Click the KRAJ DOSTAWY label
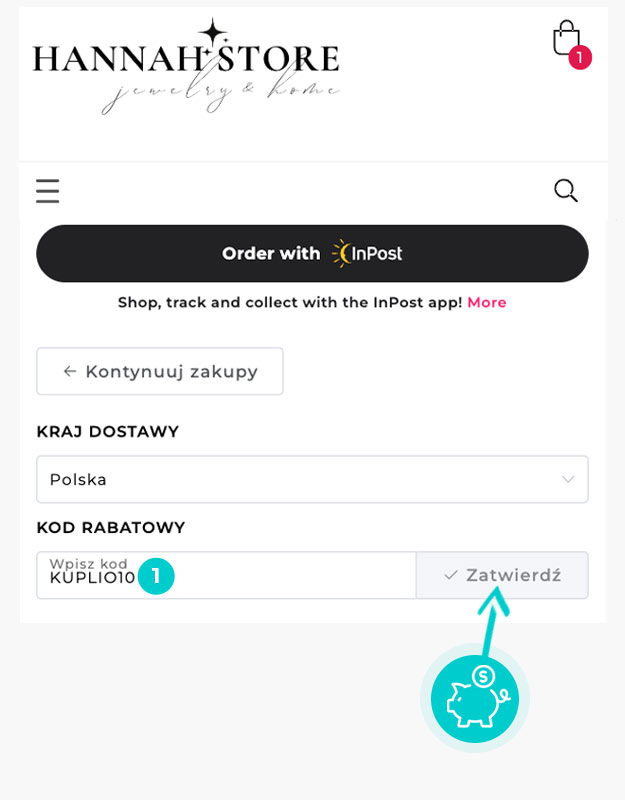The width and height of the screenshot is (625, 800). (107, 431)
